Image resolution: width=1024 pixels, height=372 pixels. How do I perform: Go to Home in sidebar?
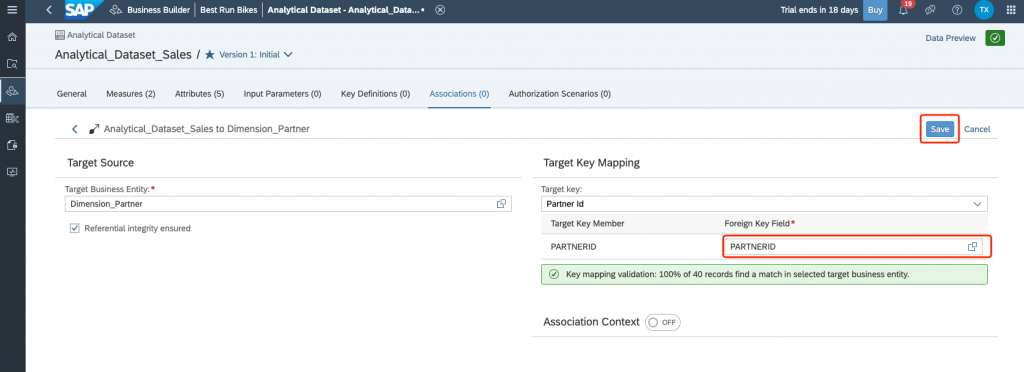12,37
